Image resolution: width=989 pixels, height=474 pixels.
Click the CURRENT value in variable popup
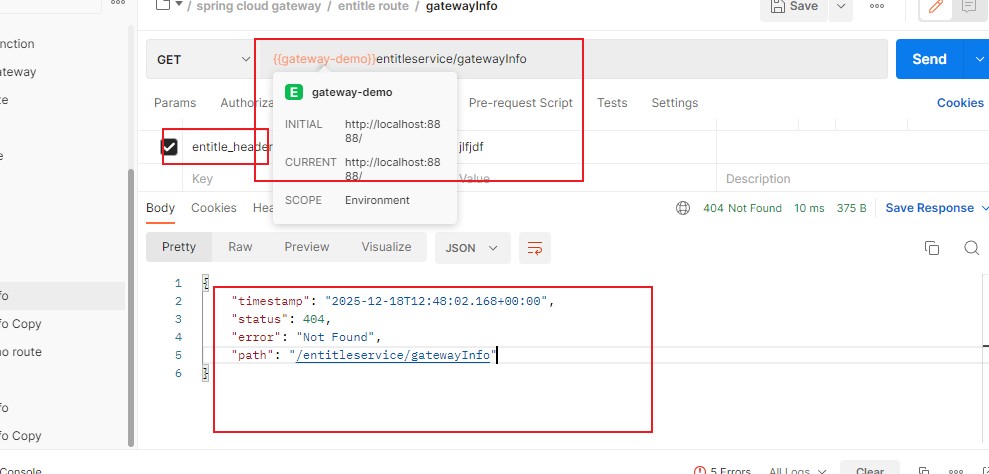pos(392,169)
